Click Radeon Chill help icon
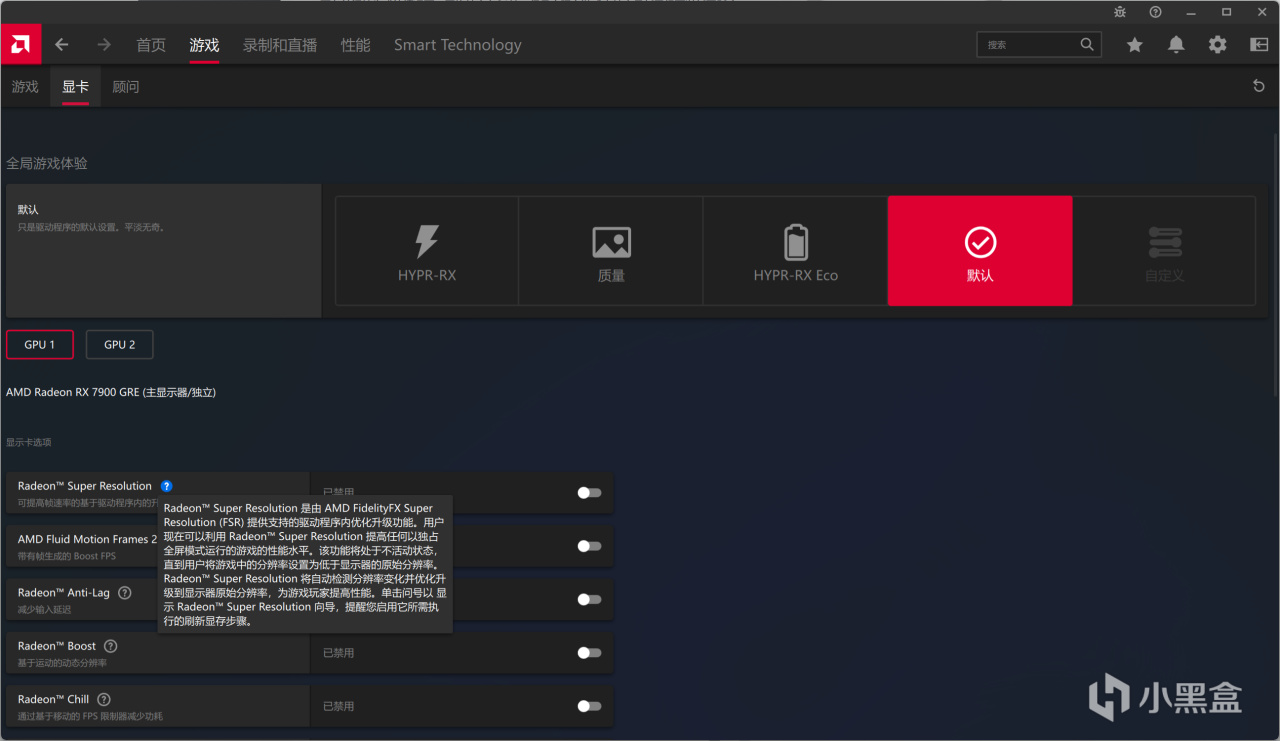 (104, 699)
